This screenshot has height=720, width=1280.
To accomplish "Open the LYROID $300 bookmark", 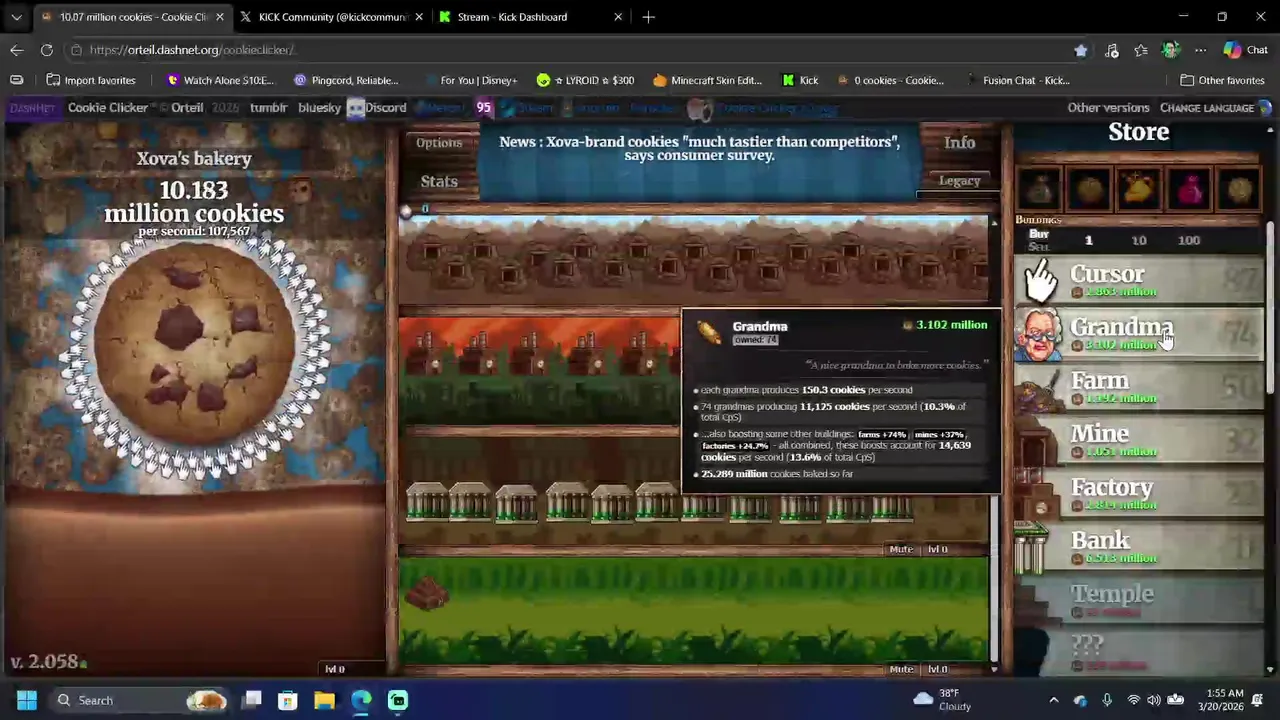I will tap(585, 80).
